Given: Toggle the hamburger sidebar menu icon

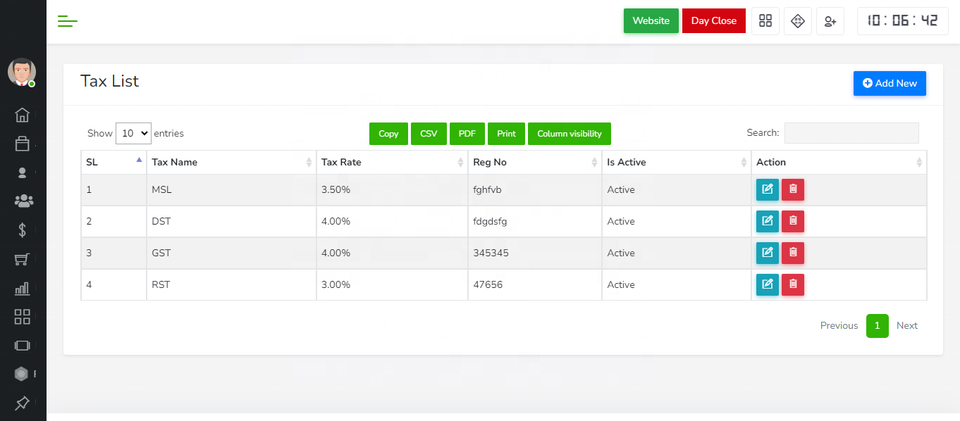Looking at the screenshot, I should [67, 21].
